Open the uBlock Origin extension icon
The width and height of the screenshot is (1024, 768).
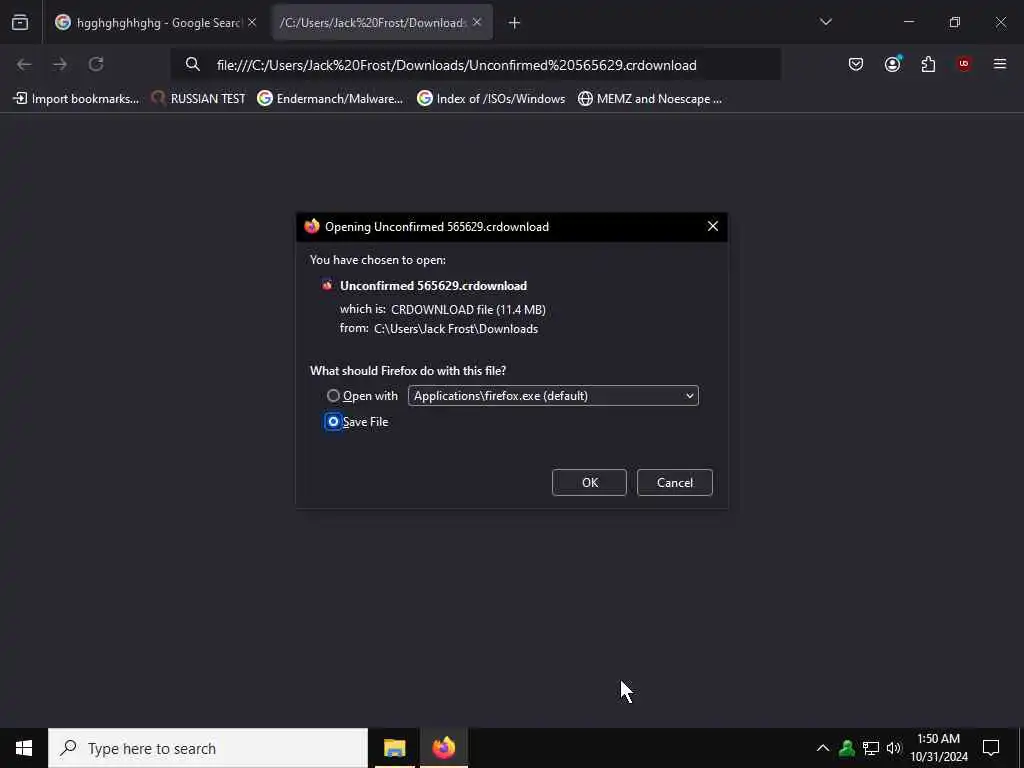[964, 64]
